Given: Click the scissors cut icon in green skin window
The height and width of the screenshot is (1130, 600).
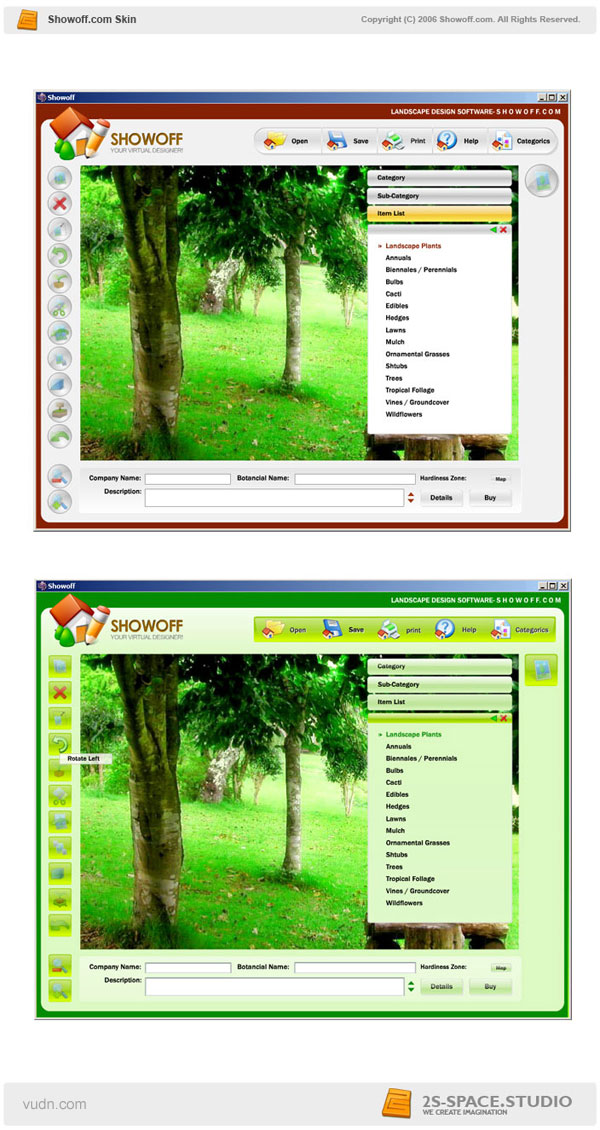Looking at the screenshot, I should click(60, 796).
